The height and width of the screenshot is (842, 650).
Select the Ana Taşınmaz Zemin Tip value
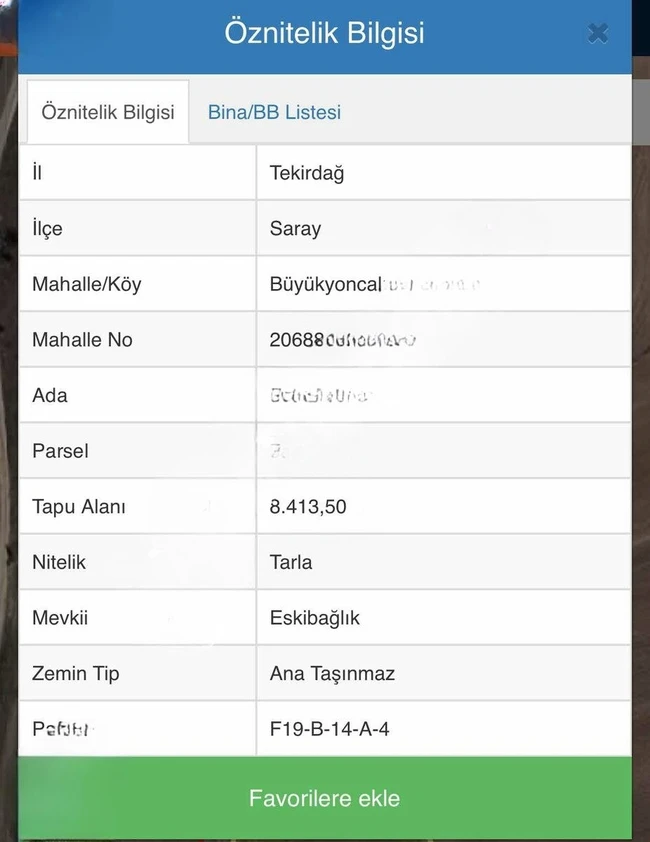(x=332, y=673)
